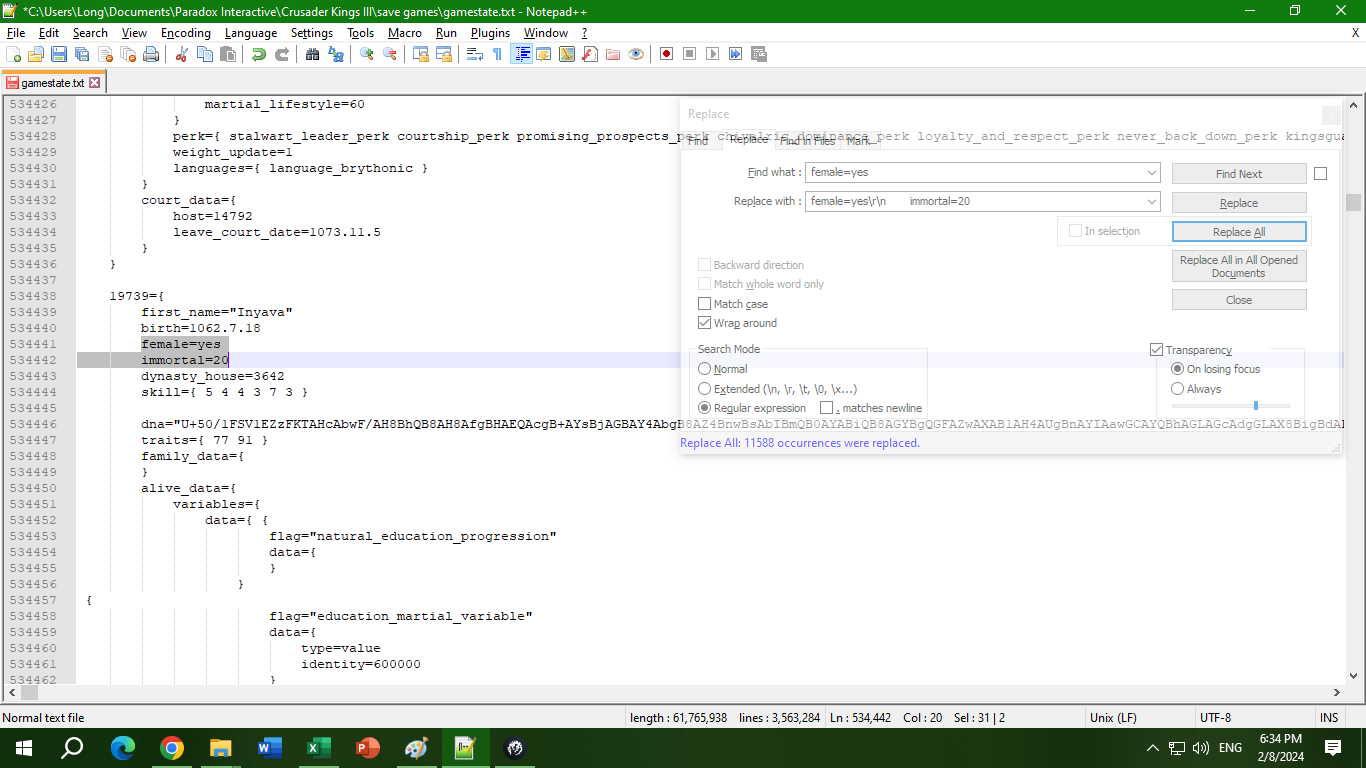The width and height of the screenshot is (1366, 768).
Task: Toggle Show All Characters pilcrow icon
Action: tap(497, 54)
